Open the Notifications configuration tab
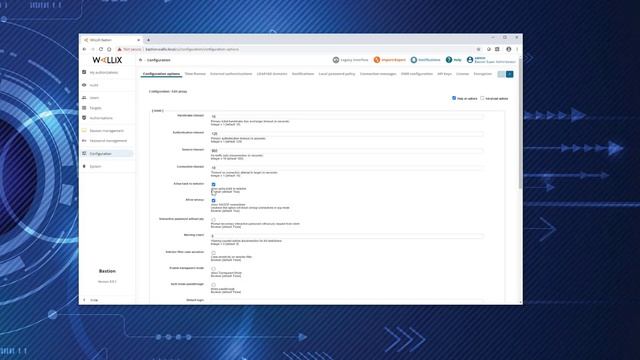Image resolution: width=640 pixels, height=360 pixels. [x=303, y=74]
